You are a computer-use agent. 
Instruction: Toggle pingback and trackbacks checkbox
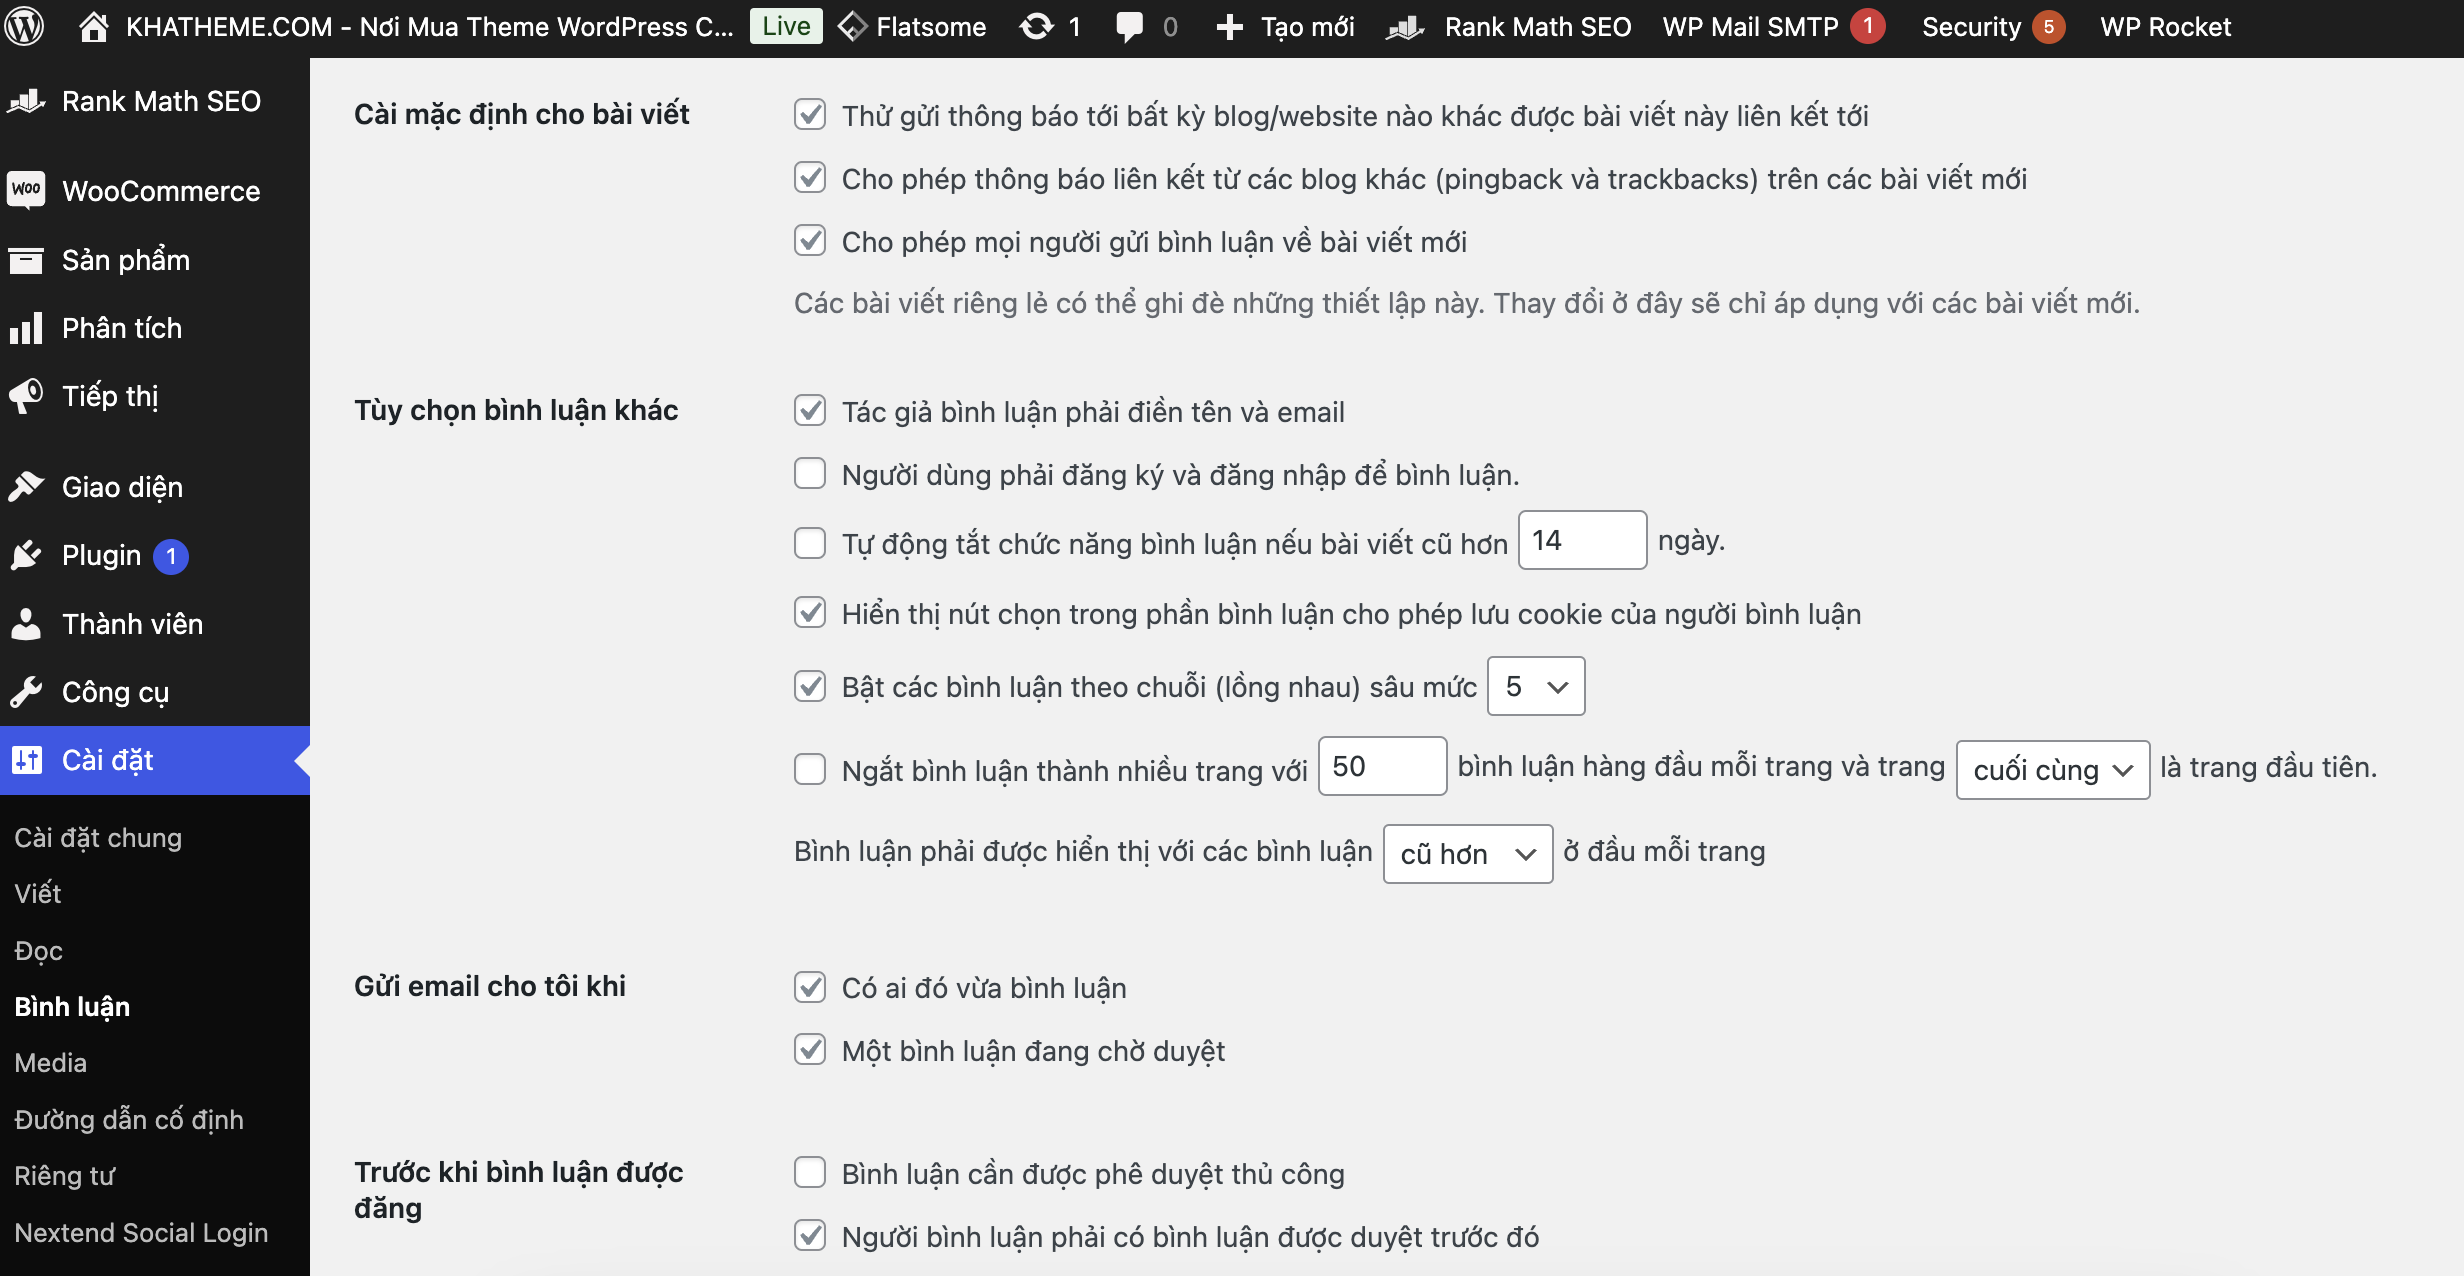[810, 178]
